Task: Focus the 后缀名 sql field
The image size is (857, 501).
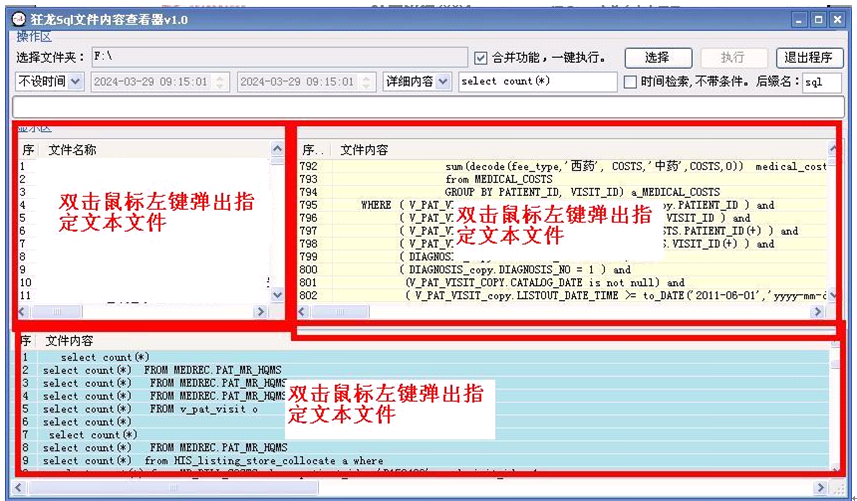Action: point(821,82)
